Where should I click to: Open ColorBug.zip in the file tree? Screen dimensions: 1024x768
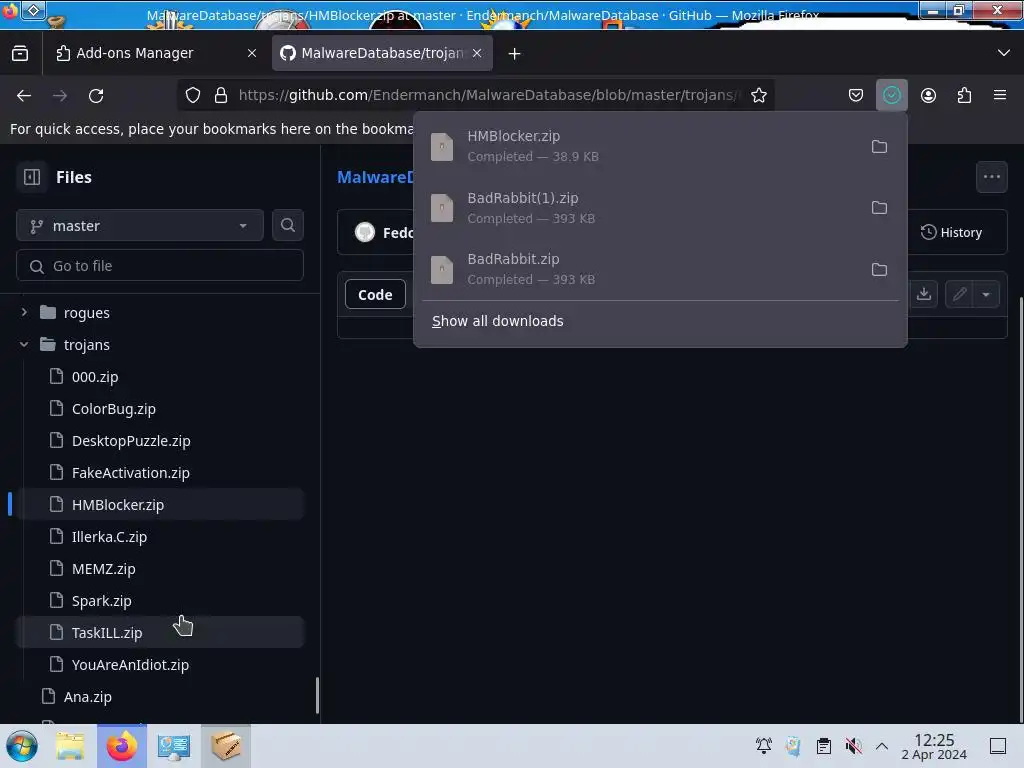(114, 409)
